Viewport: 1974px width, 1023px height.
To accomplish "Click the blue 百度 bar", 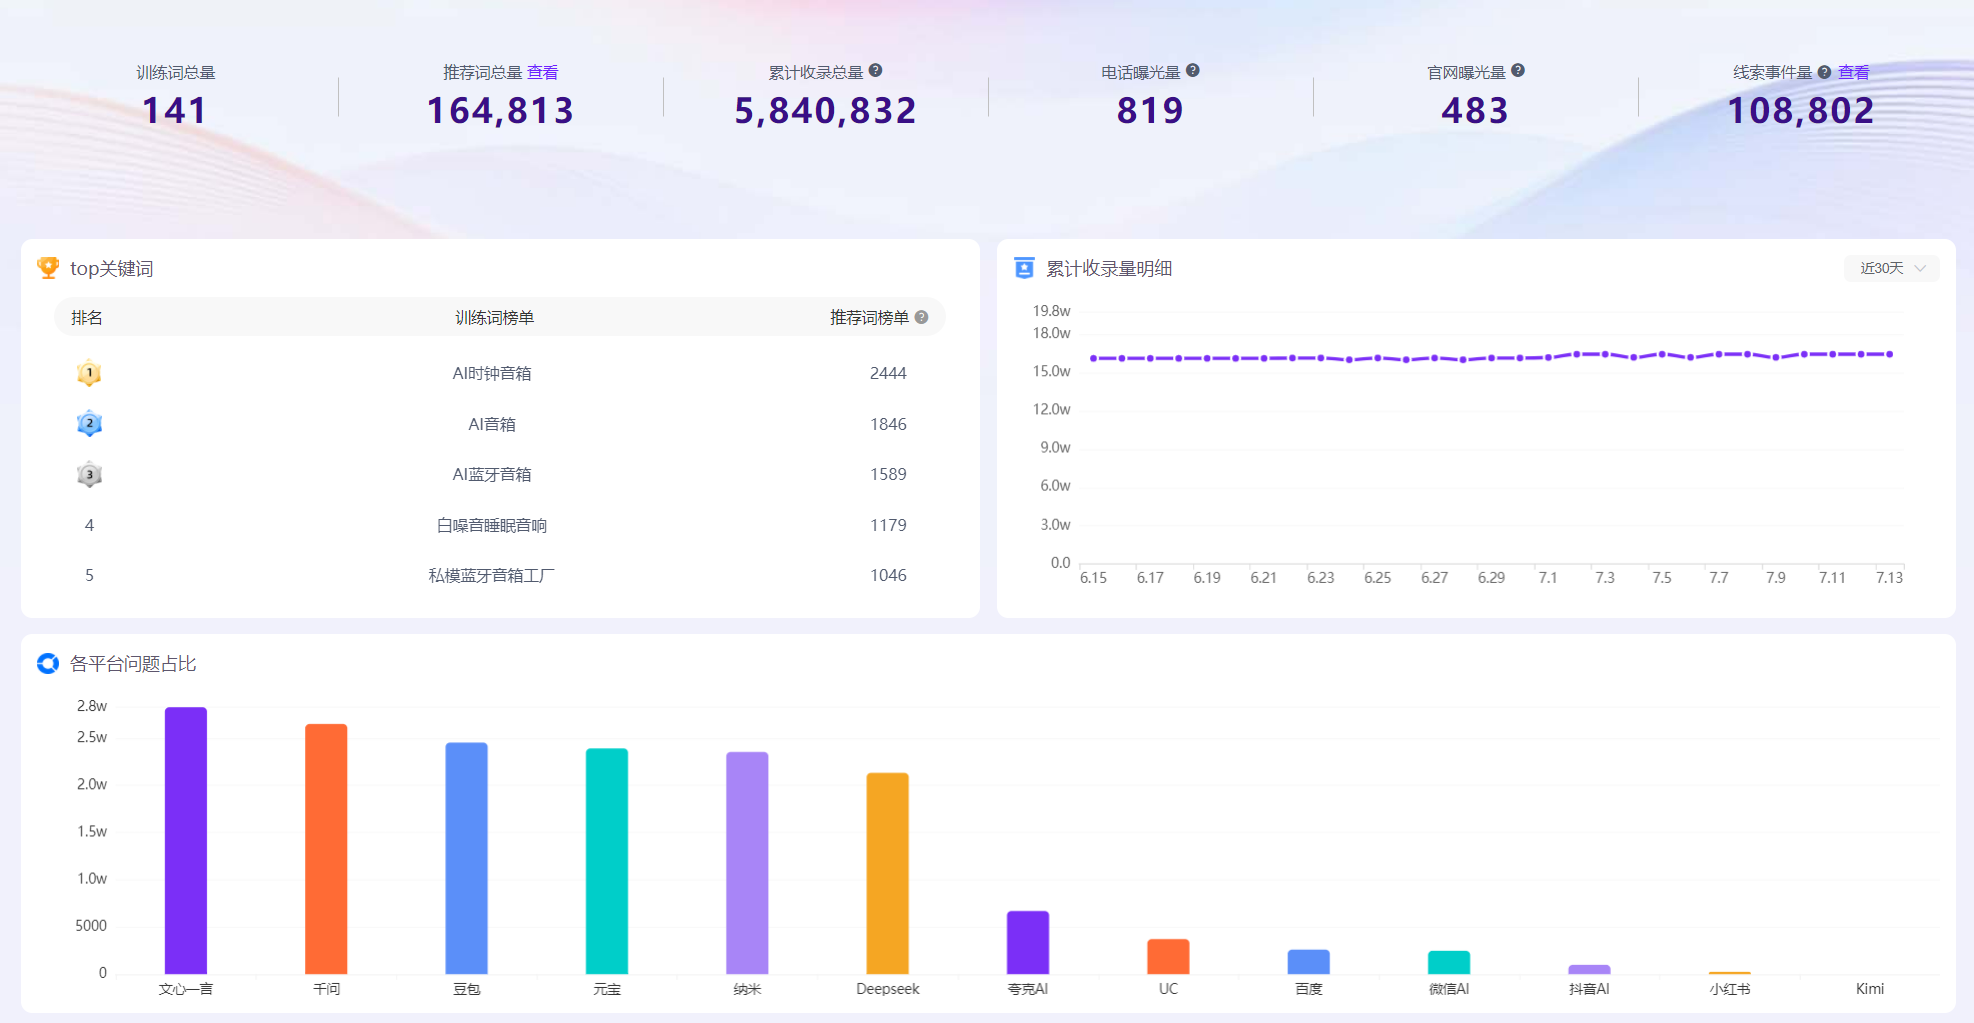I will 1309,961.
